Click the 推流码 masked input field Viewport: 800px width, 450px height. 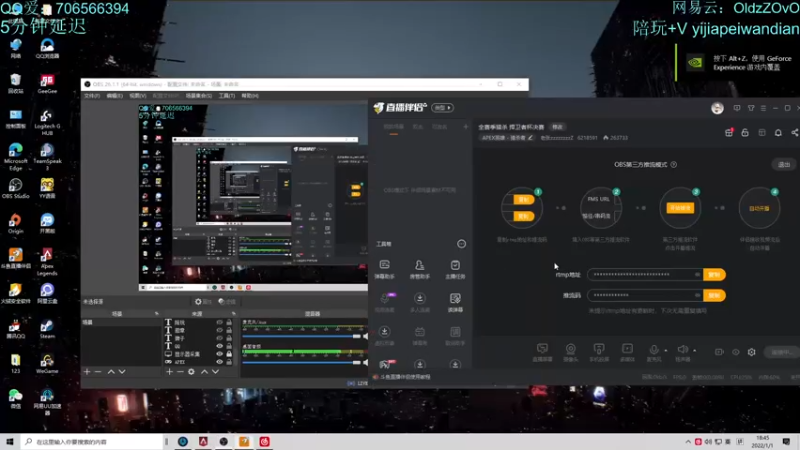645,295
